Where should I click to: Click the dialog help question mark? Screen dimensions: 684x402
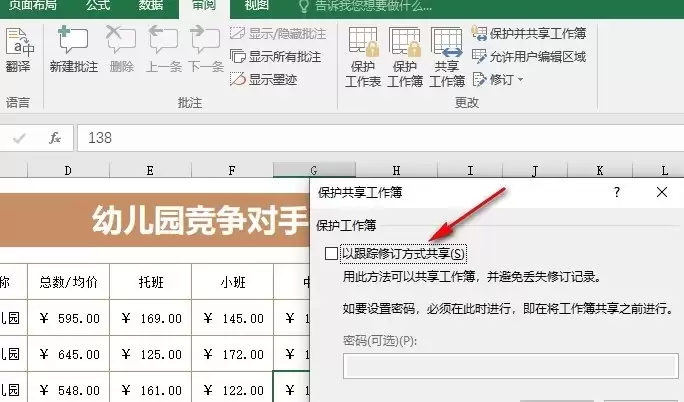617,192
